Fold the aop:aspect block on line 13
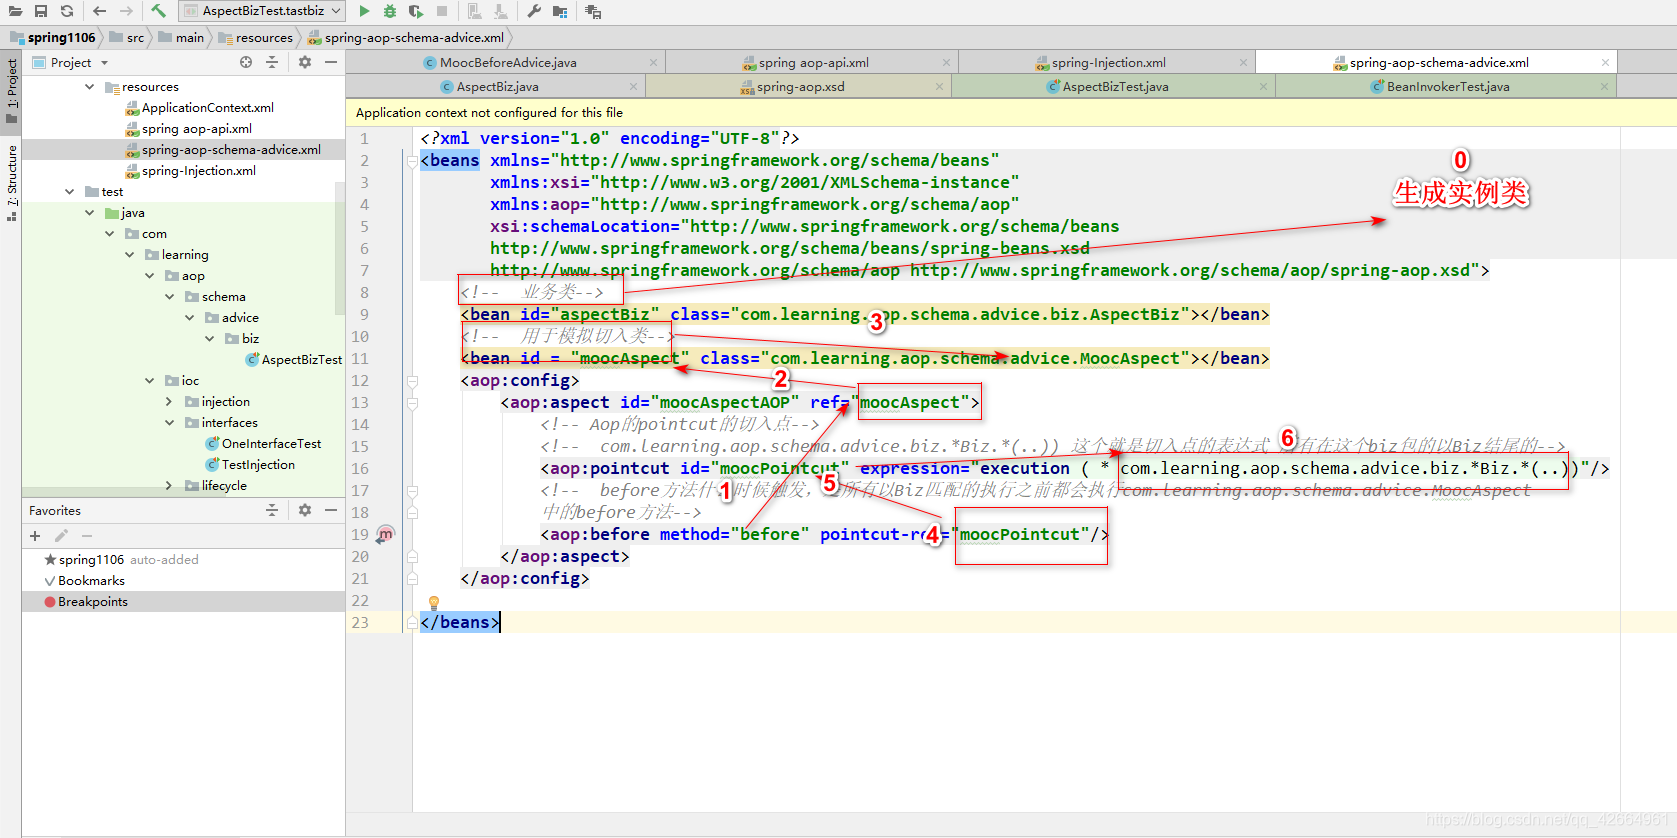The image size is (1677, 838). pos(412,403)
